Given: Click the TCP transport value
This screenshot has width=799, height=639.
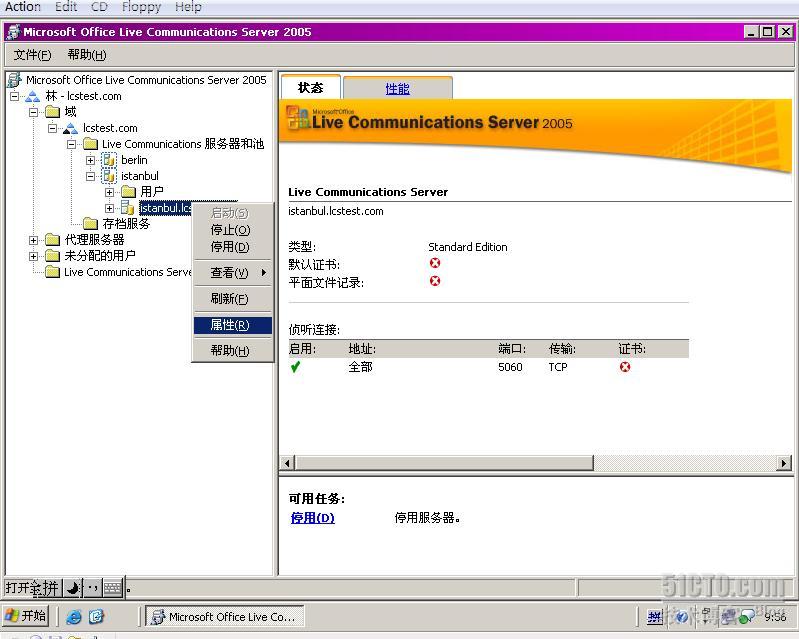Looking at the screenshot, I should point(558,367).
